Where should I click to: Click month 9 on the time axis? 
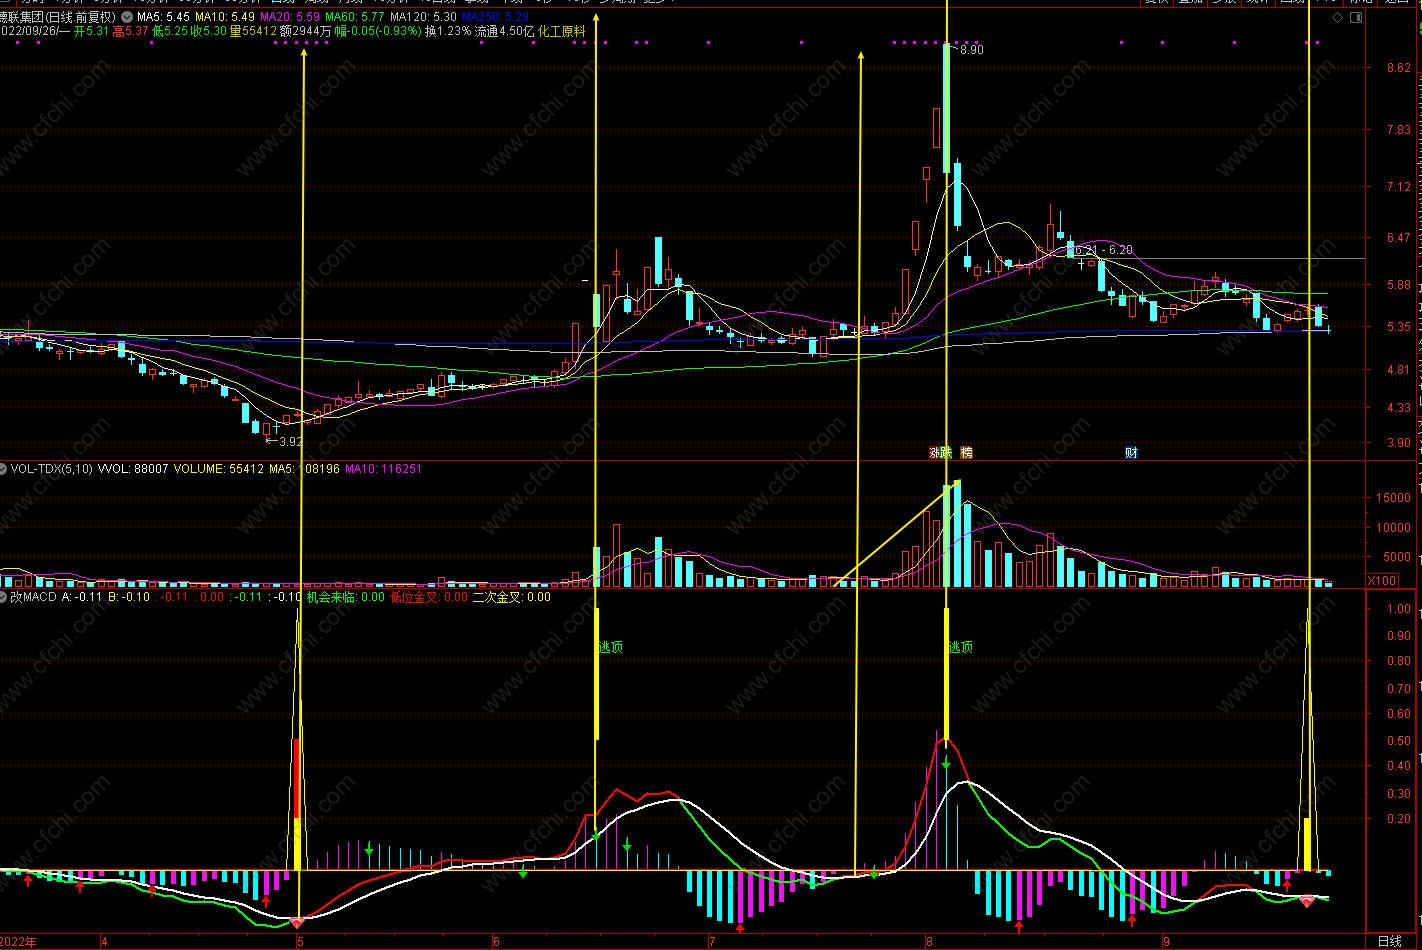[x=1165, y=942]
